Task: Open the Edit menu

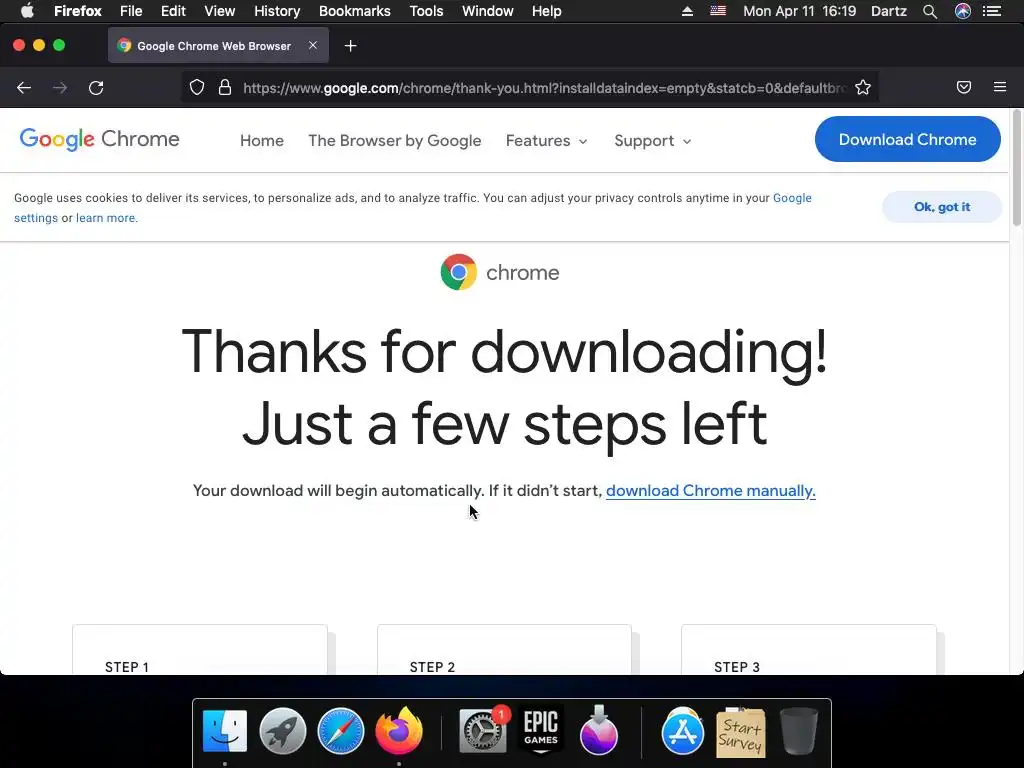Action: point(173,11)
